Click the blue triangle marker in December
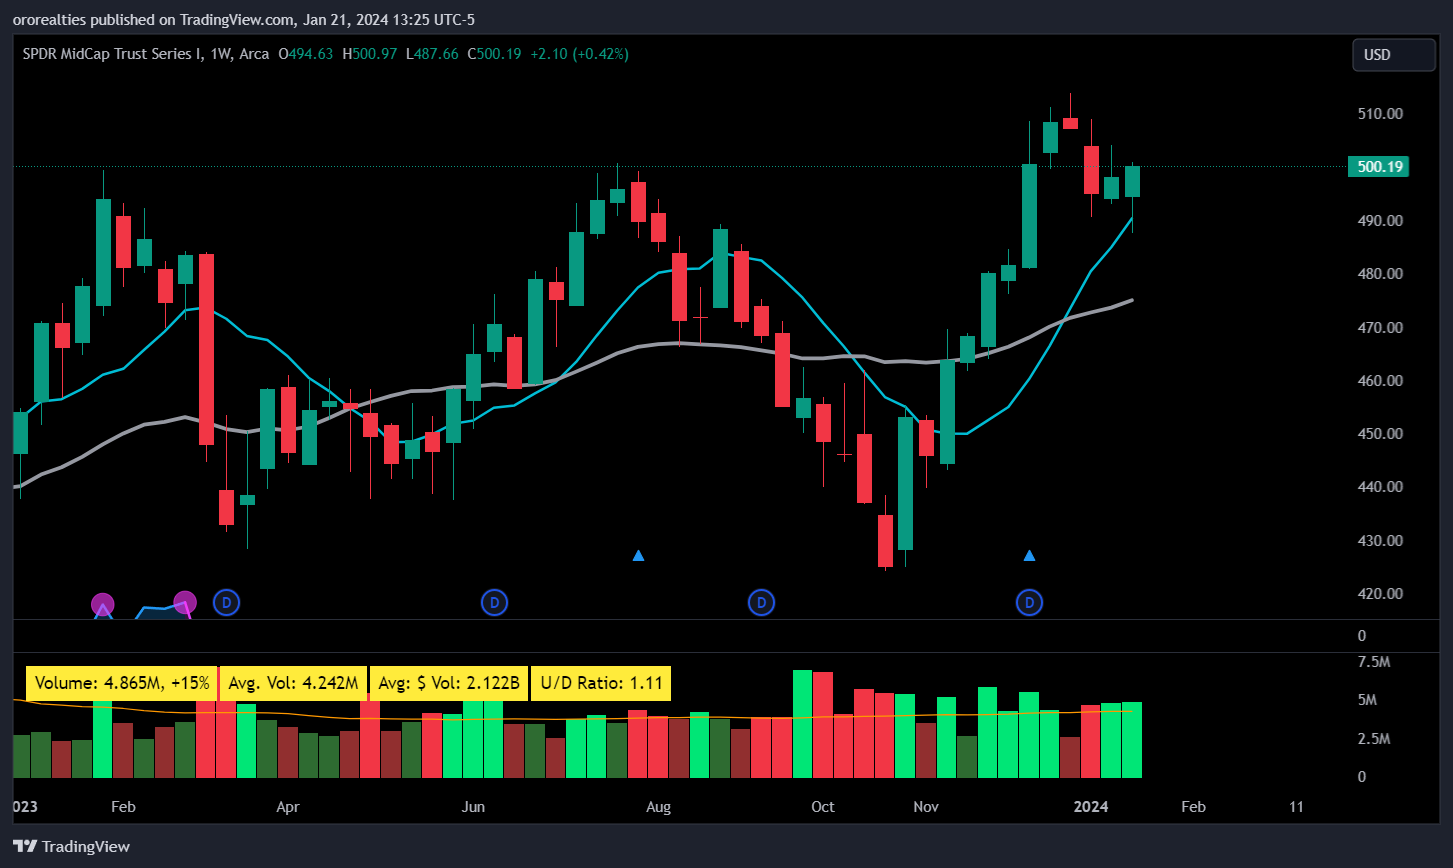 pyautogui.click(x=1029, y=555)
